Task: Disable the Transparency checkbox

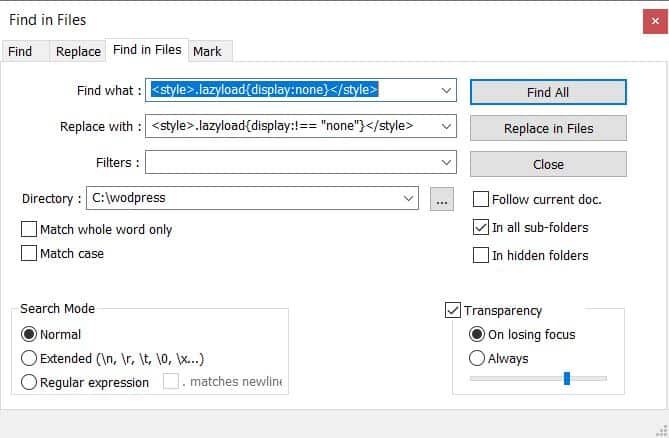Action: click(x=453, y=310)
